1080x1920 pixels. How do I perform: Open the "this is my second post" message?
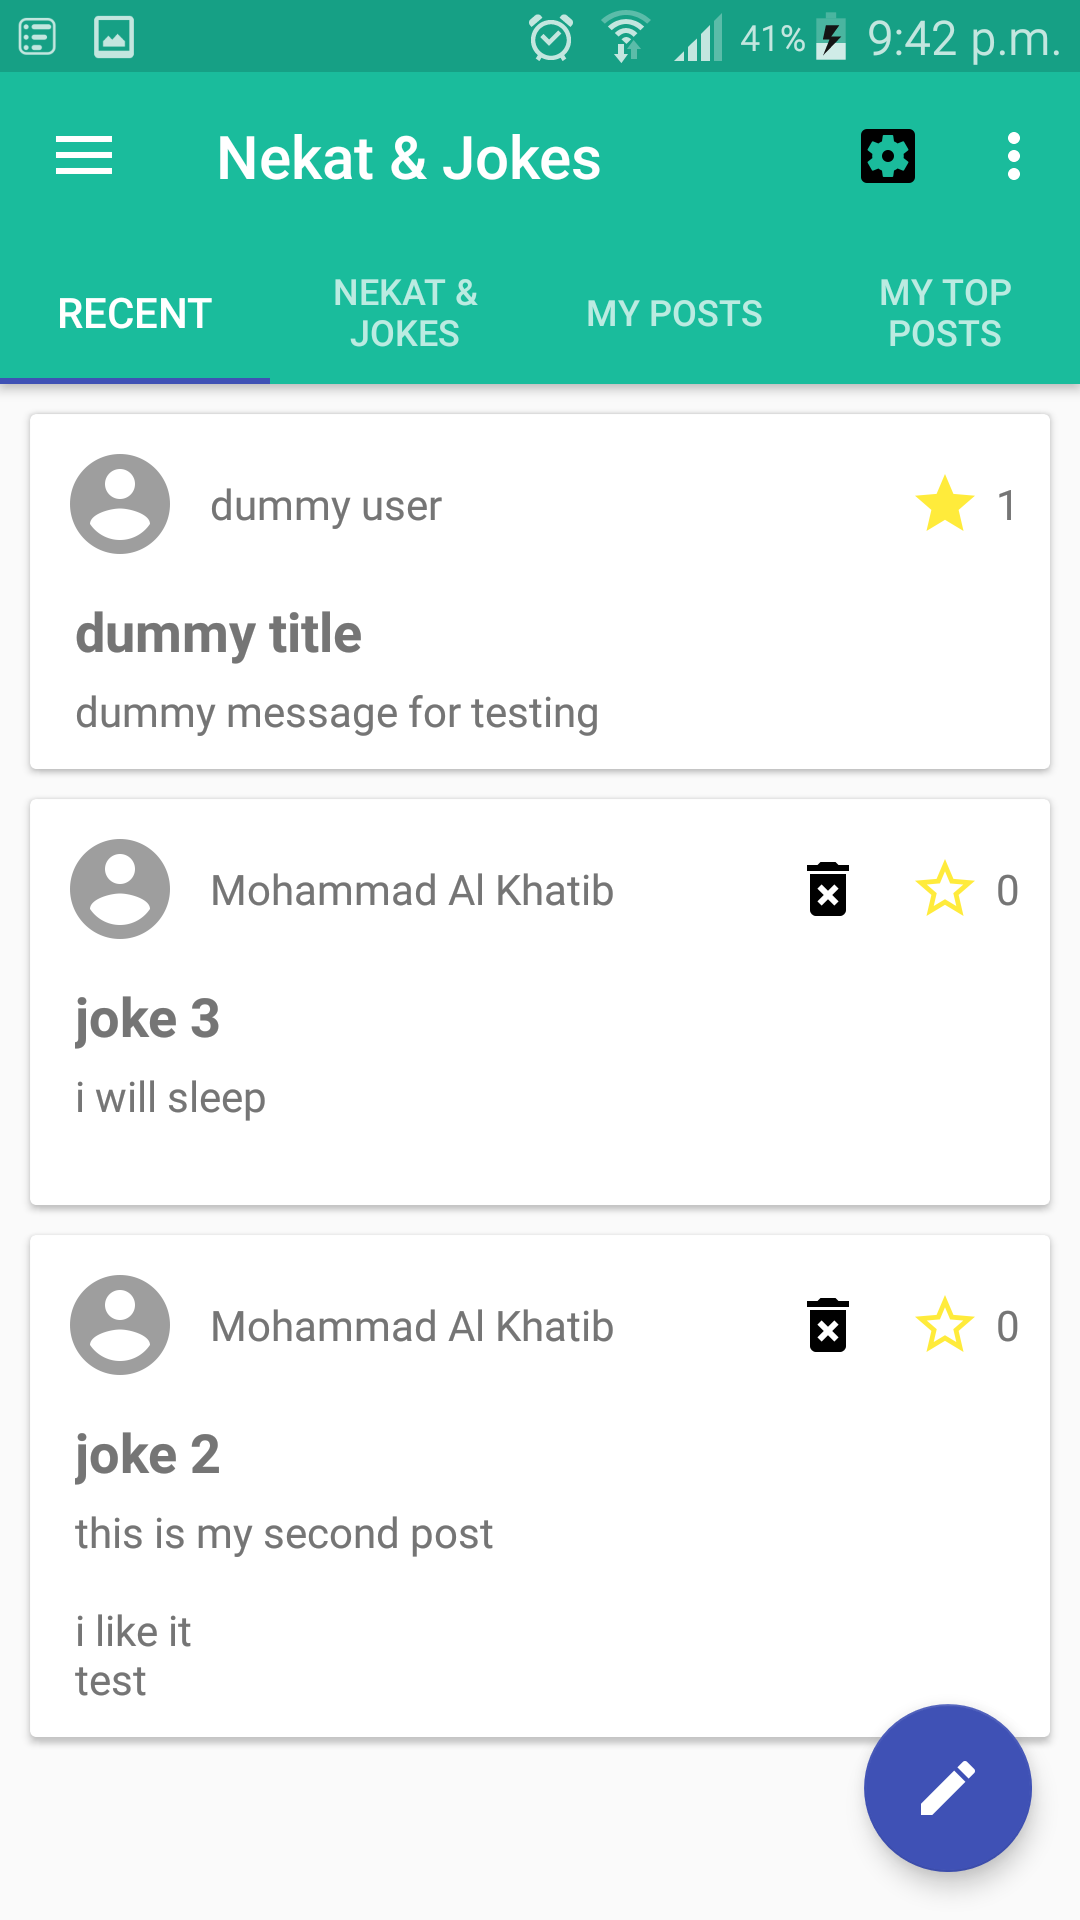pos(284,1534)
